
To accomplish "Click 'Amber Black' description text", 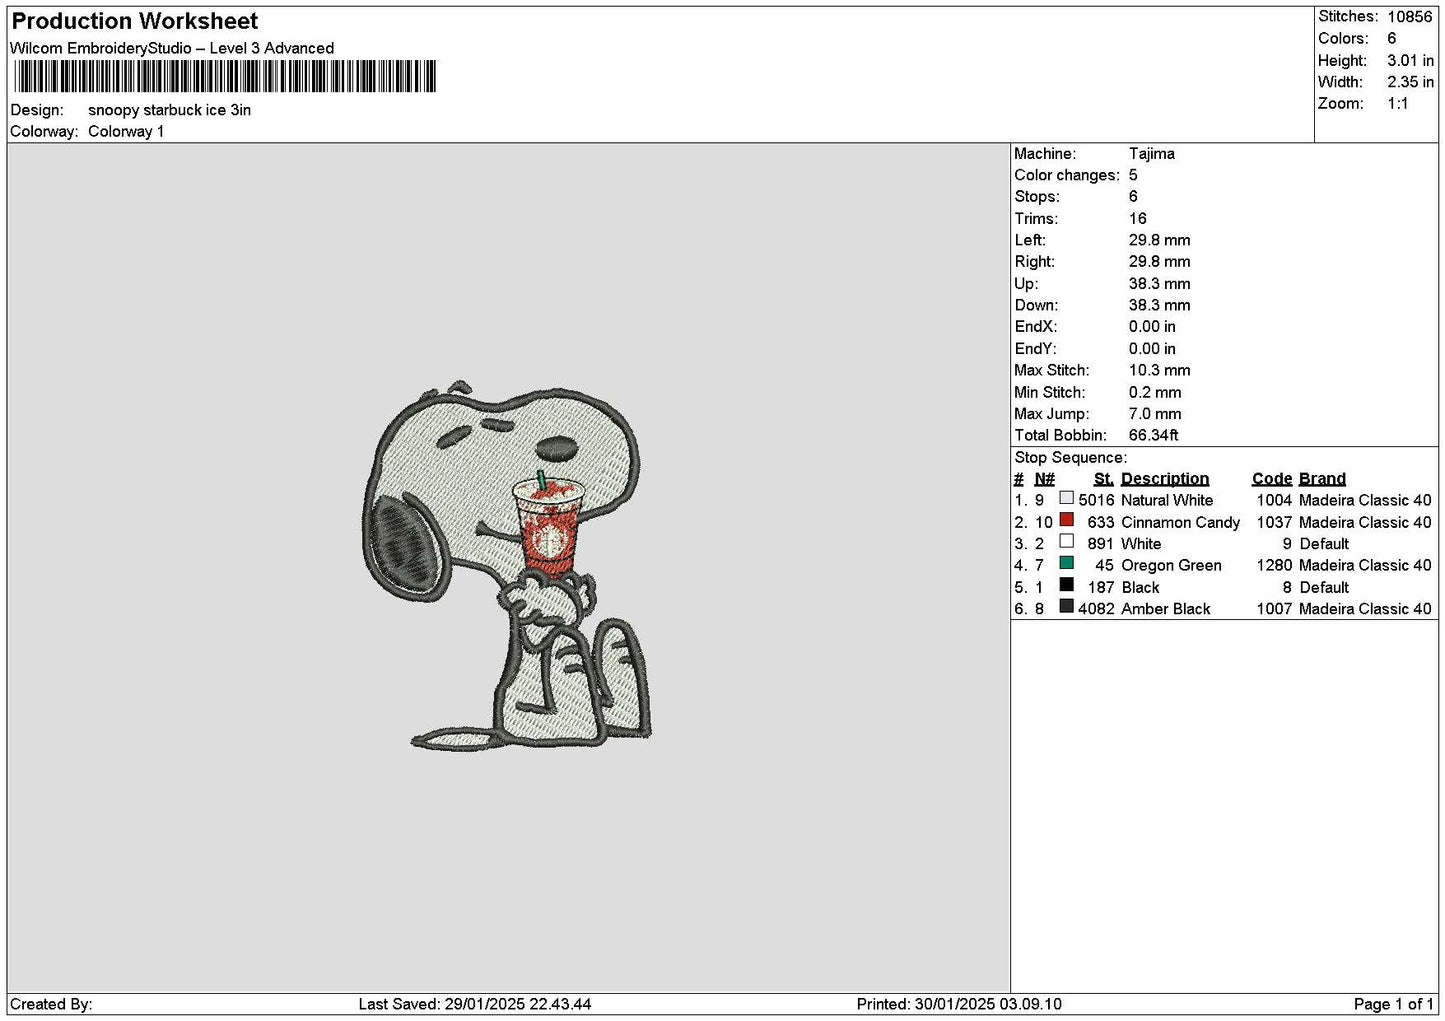I will click(1166, 609).
